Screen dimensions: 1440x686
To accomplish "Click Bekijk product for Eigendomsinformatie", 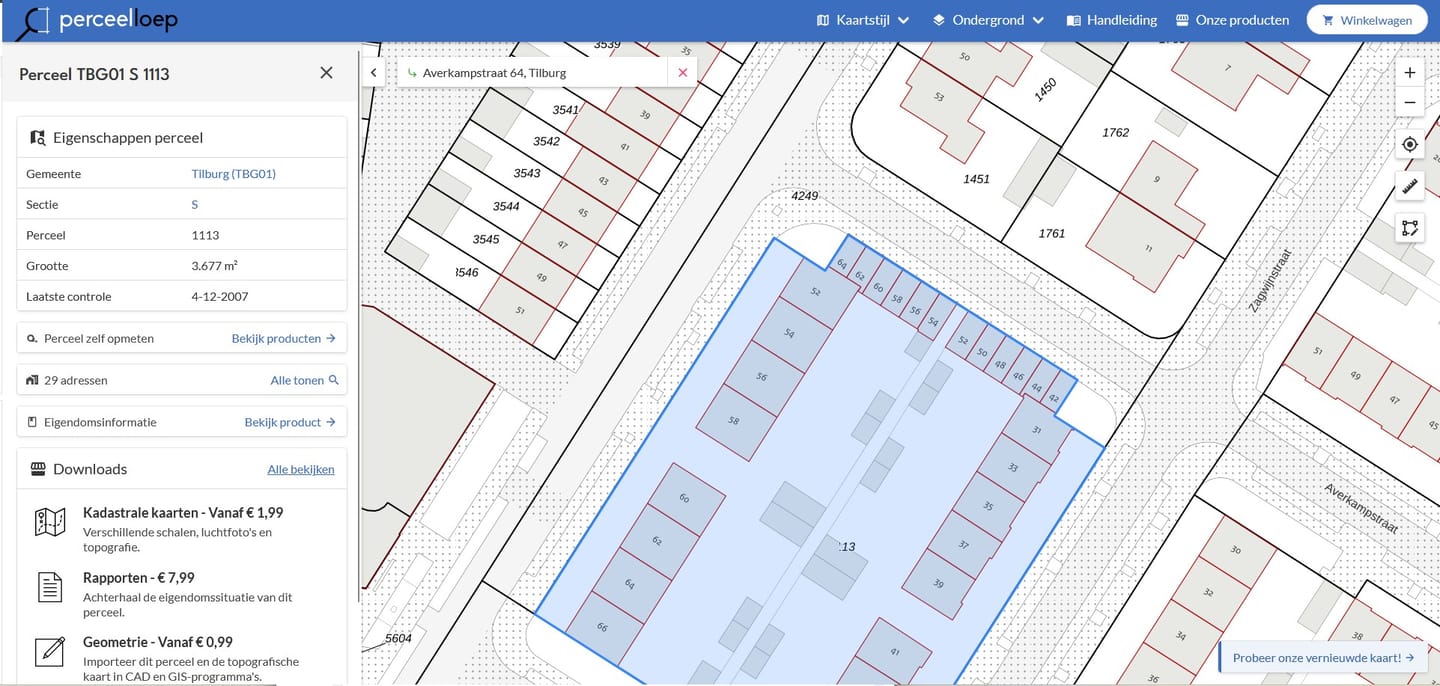I will click(290, 423).
